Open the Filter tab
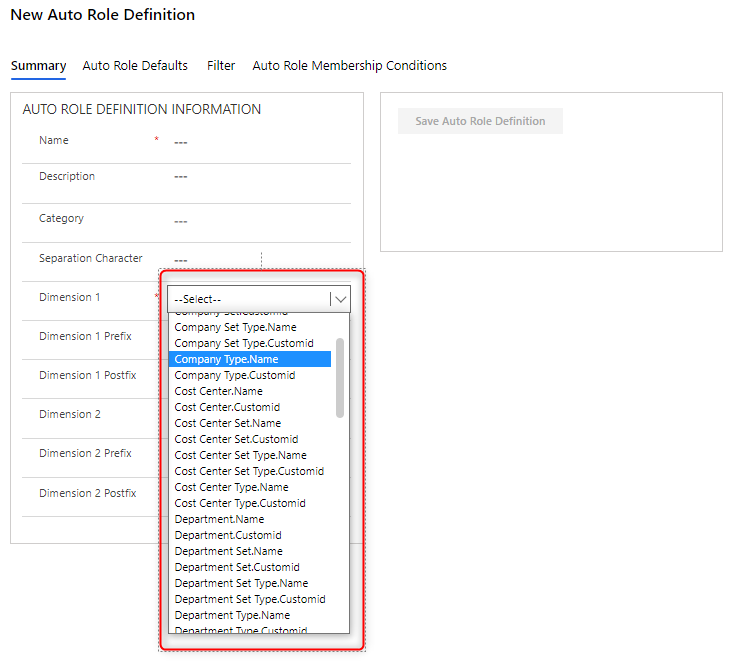Viewport: 740px width, 666px height. 221,66
